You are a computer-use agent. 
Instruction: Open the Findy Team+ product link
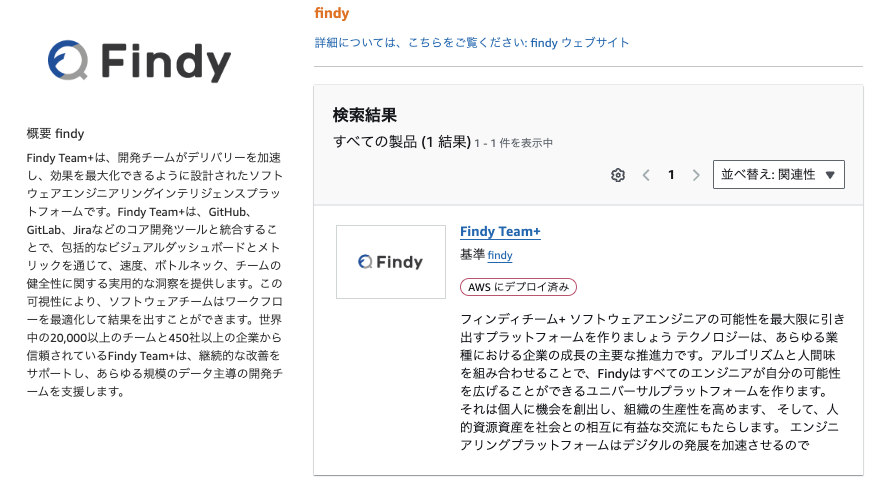[500, 231]
